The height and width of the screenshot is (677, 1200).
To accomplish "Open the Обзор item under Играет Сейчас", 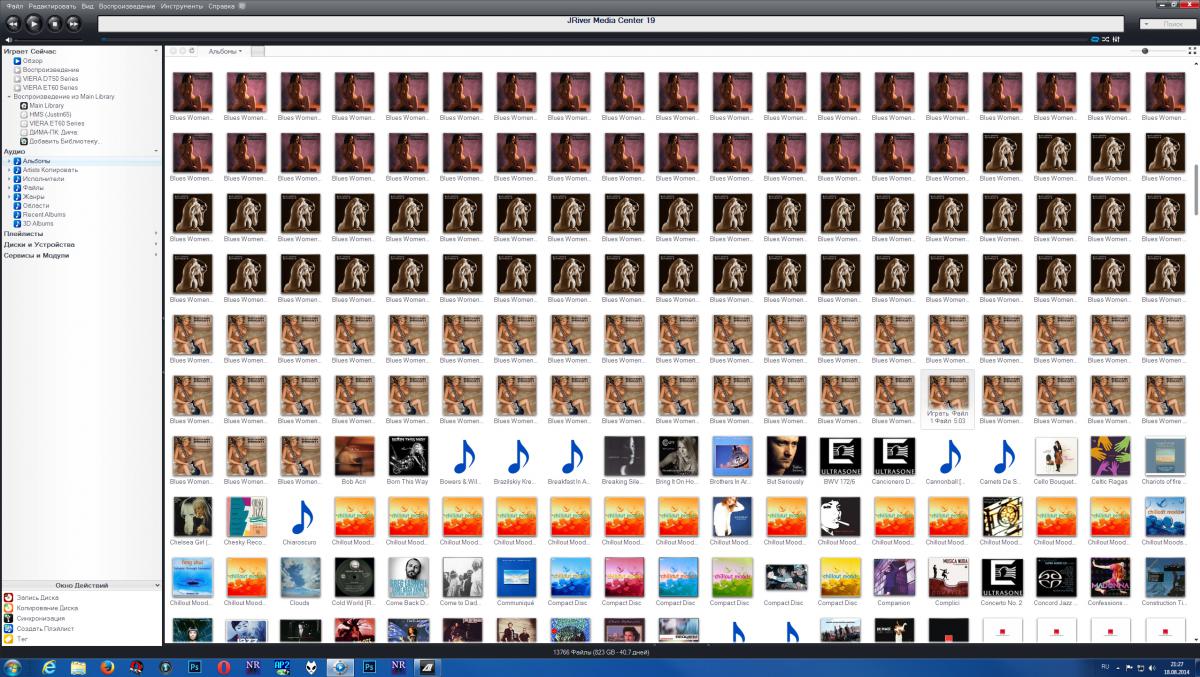I will [33, 61].
